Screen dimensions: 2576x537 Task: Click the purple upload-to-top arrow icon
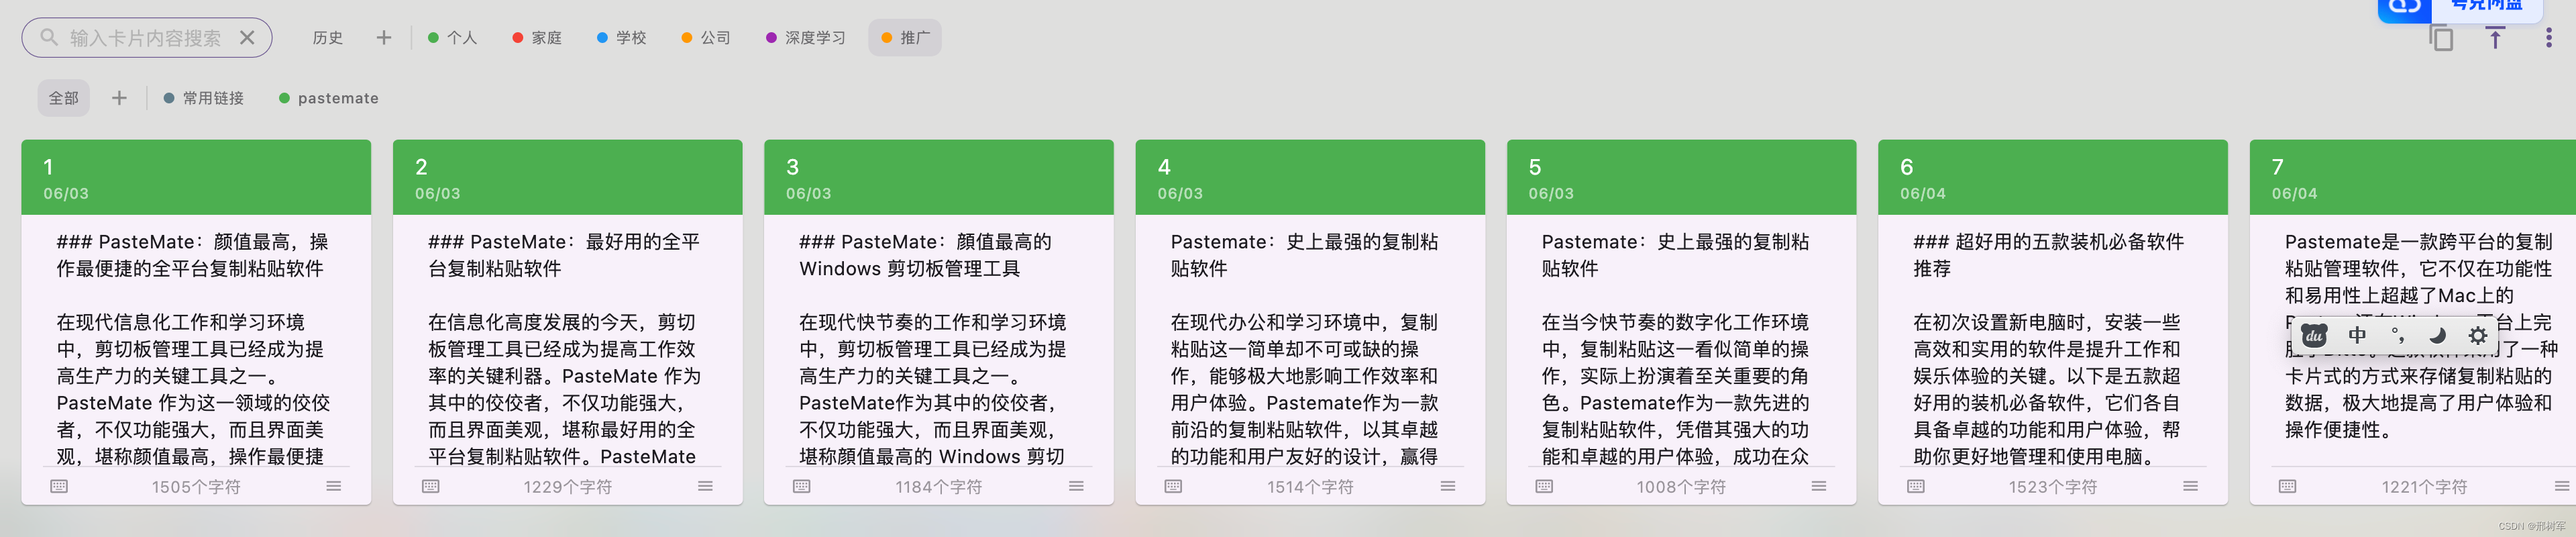[x=2495, y=37]
